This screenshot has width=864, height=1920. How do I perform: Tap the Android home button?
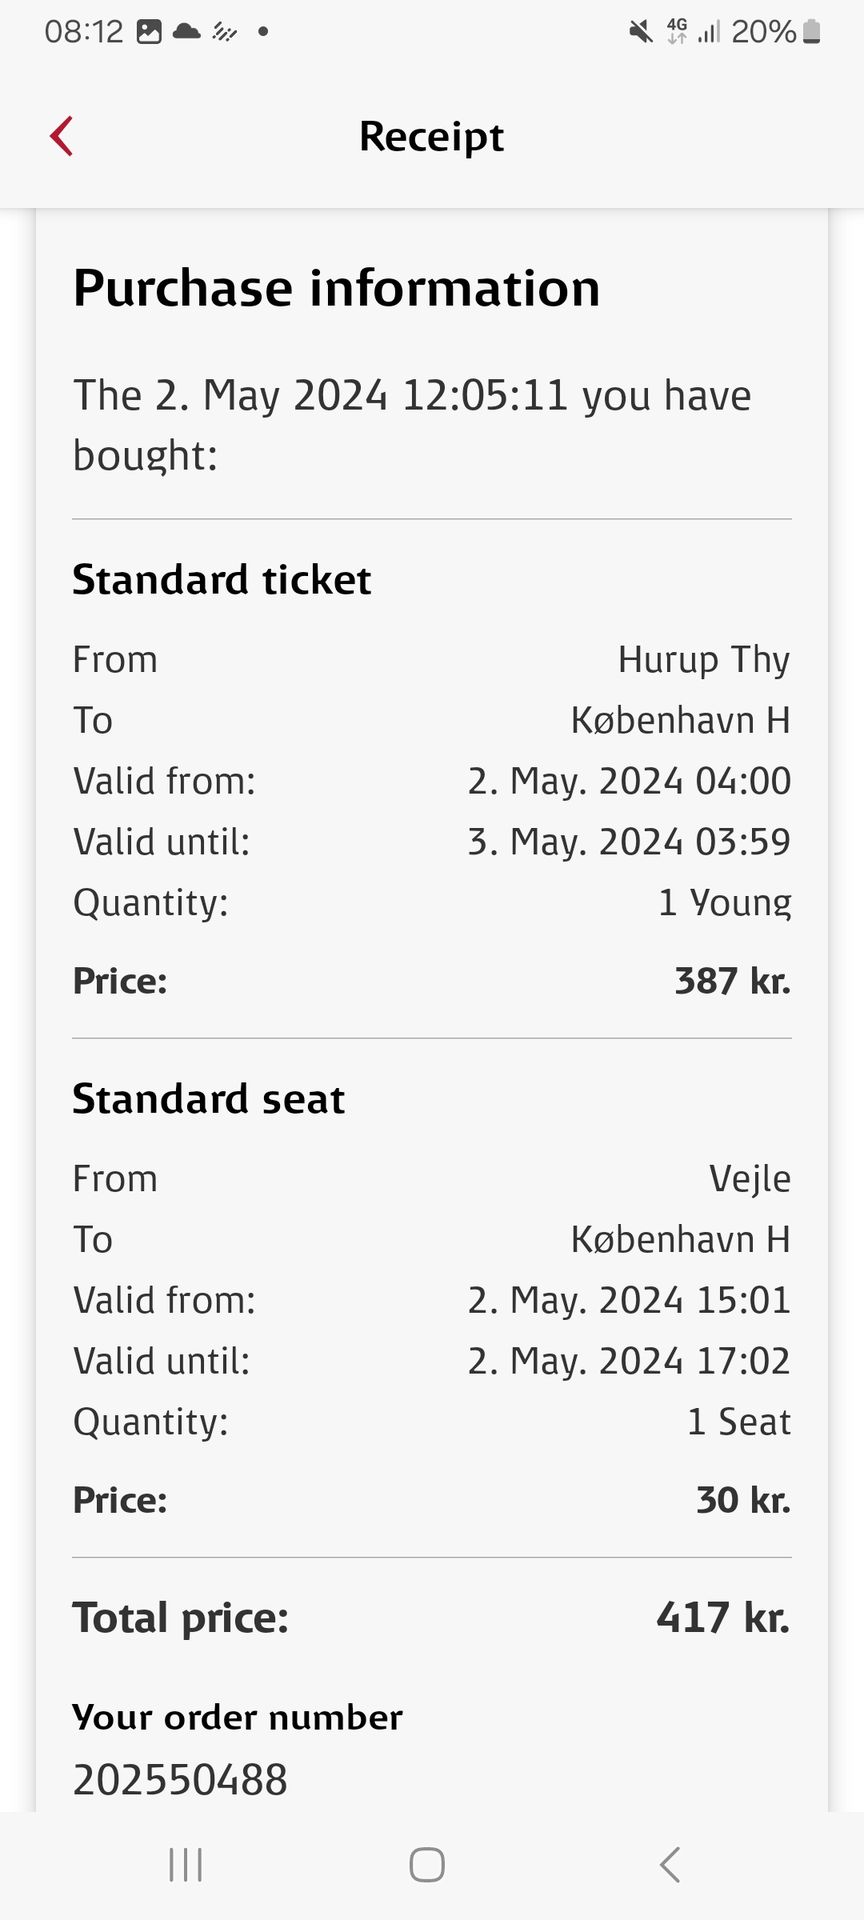click(x=427, y=1865)
